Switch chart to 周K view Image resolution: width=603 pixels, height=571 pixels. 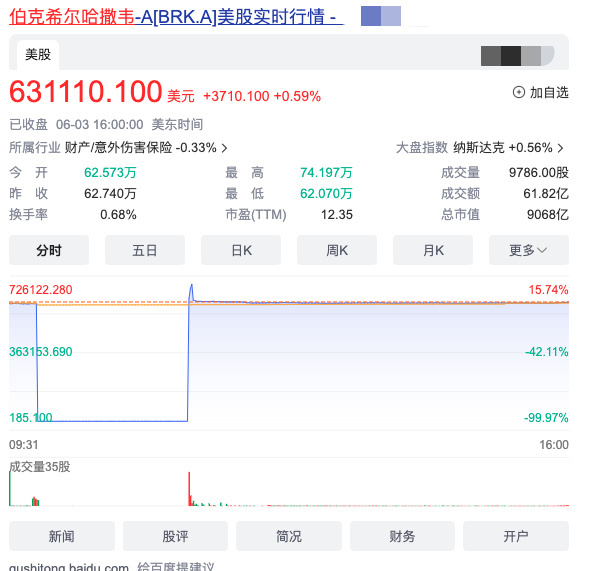(337, 250)
